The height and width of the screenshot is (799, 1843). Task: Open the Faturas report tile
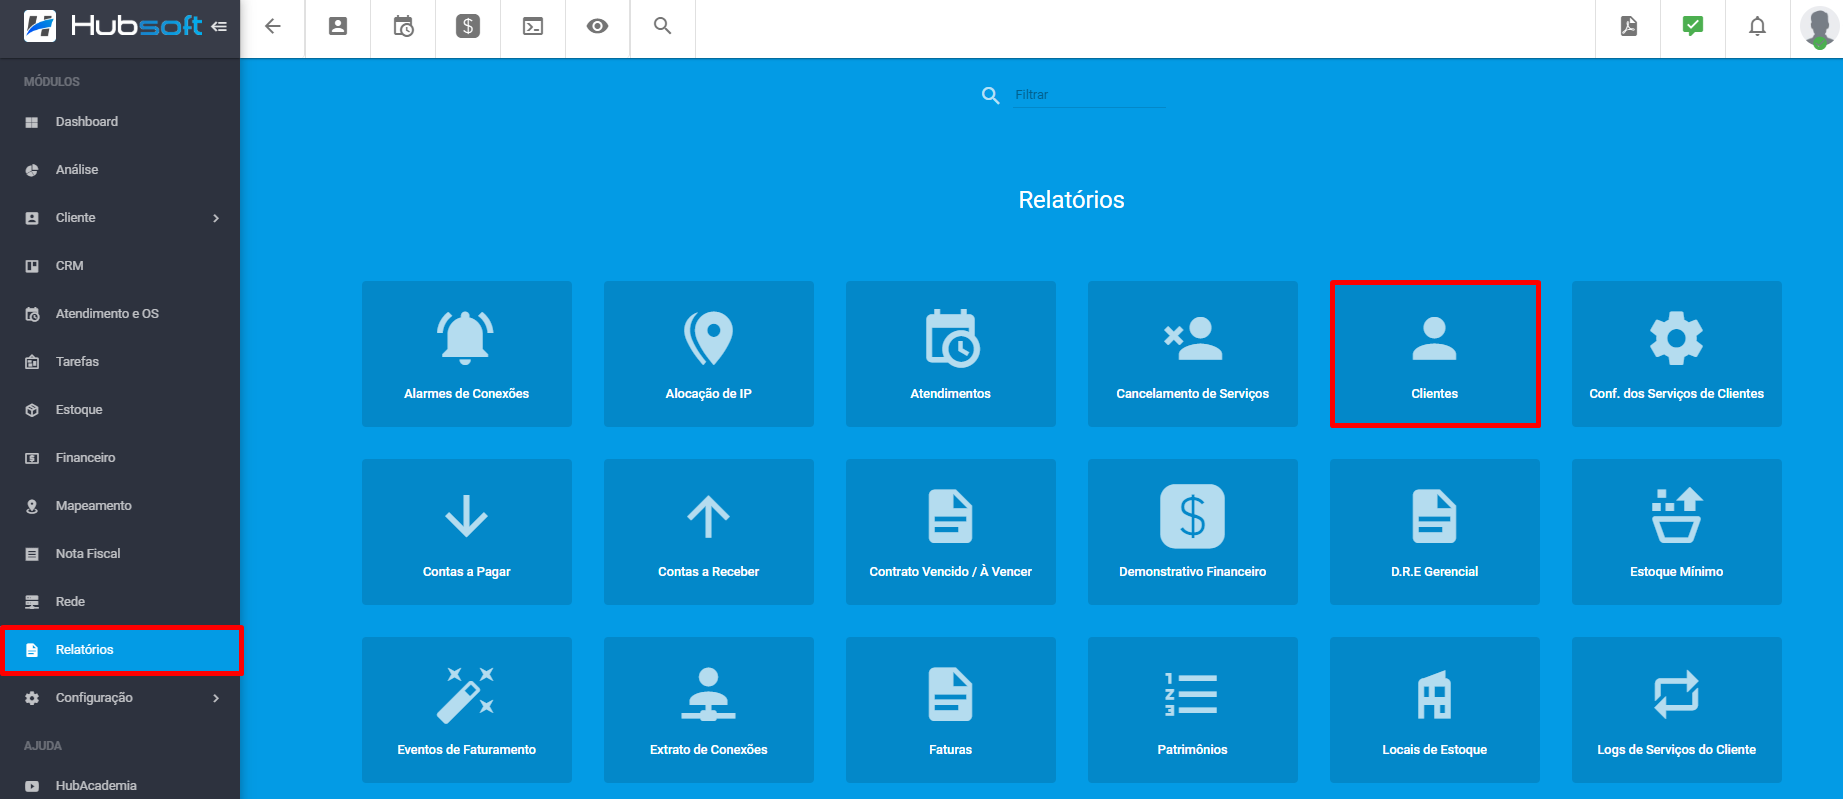[951, 710]
